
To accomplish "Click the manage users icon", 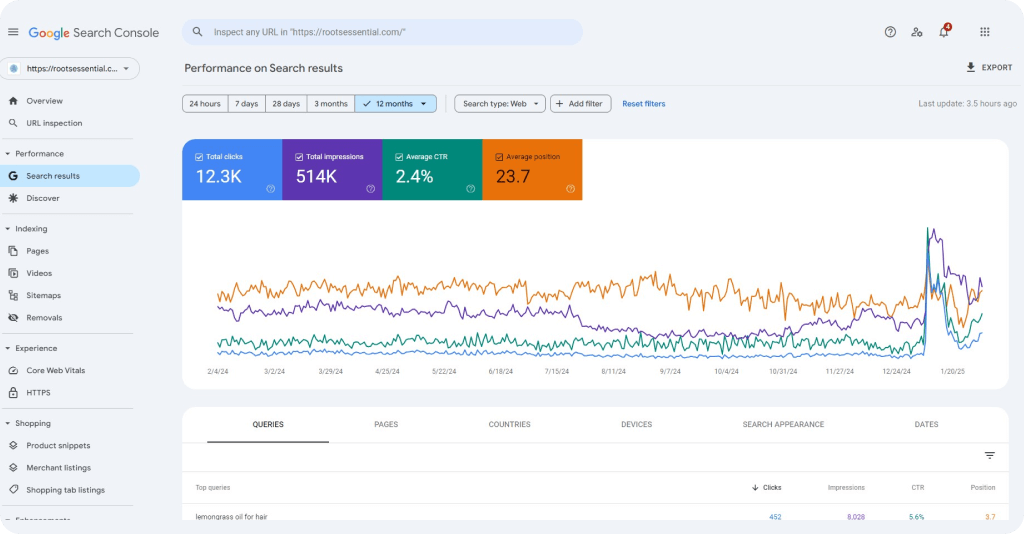I will click(917, 32).
